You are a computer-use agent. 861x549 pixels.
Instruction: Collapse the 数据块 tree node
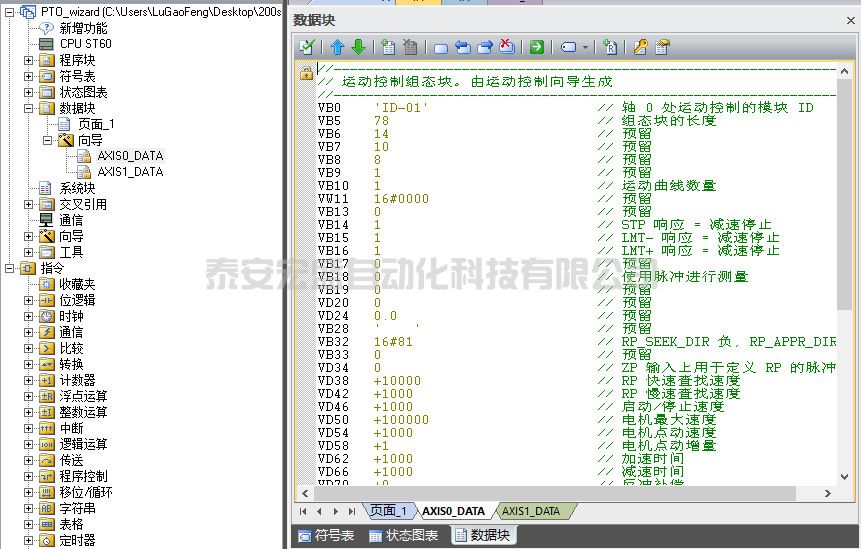29,108
